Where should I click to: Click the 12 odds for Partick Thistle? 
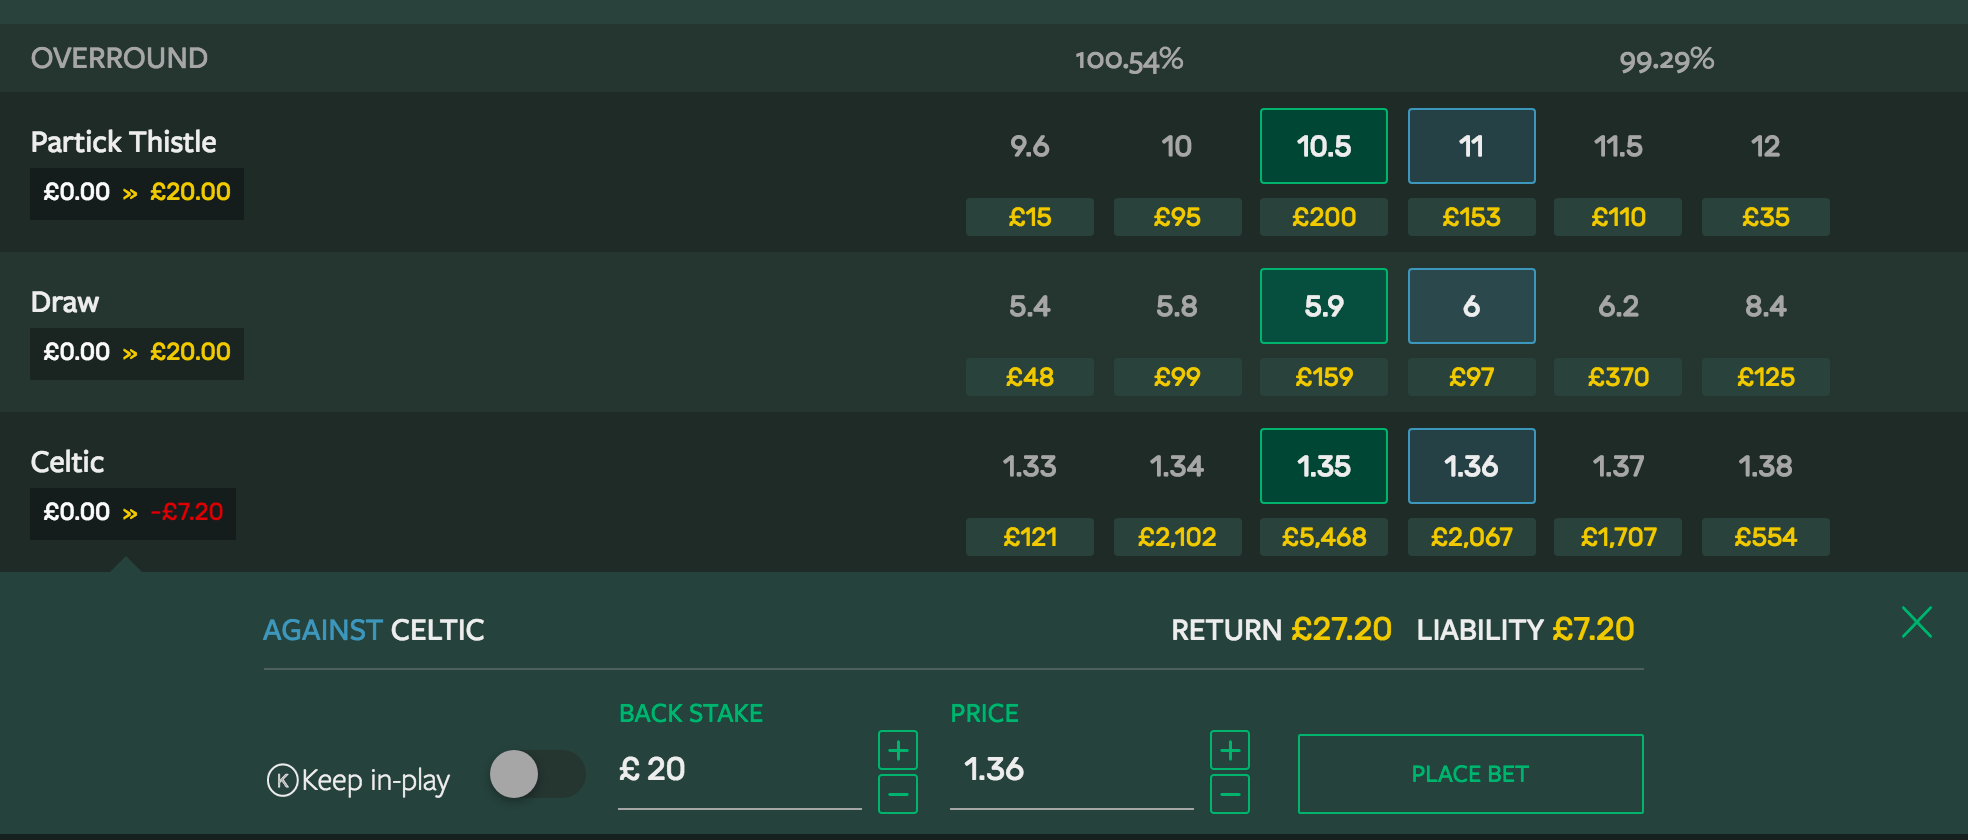tap(1765, 146)
